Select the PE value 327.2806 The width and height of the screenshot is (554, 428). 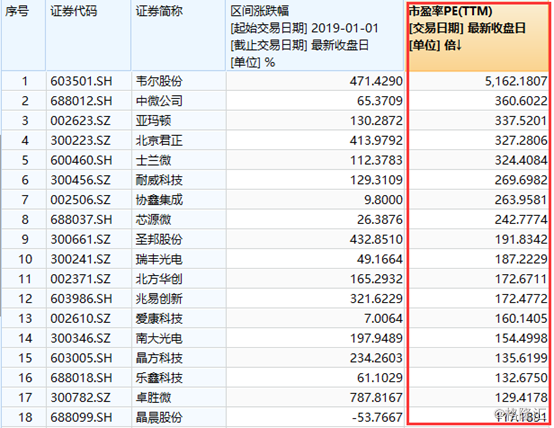tap(521, 141)
